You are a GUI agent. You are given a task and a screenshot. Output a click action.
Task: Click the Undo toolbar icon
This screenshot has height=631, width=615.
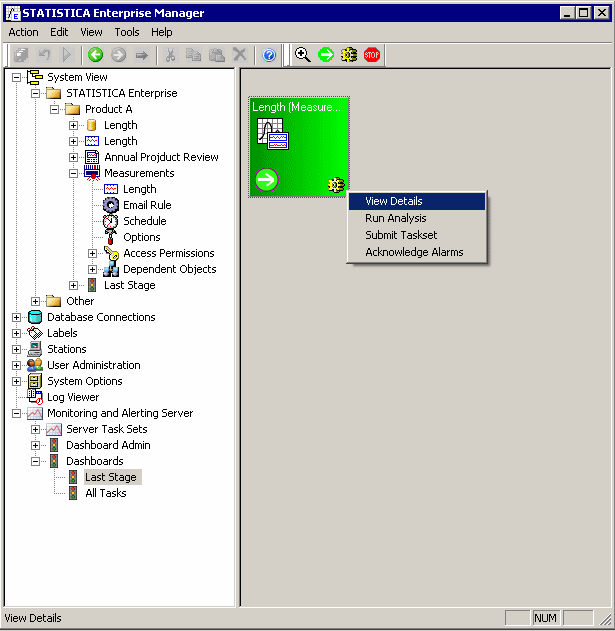click(x=44, y=55)
